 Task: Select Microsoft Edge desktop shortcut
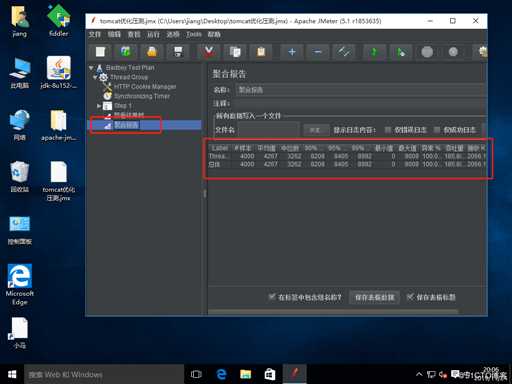pos(20,284)
